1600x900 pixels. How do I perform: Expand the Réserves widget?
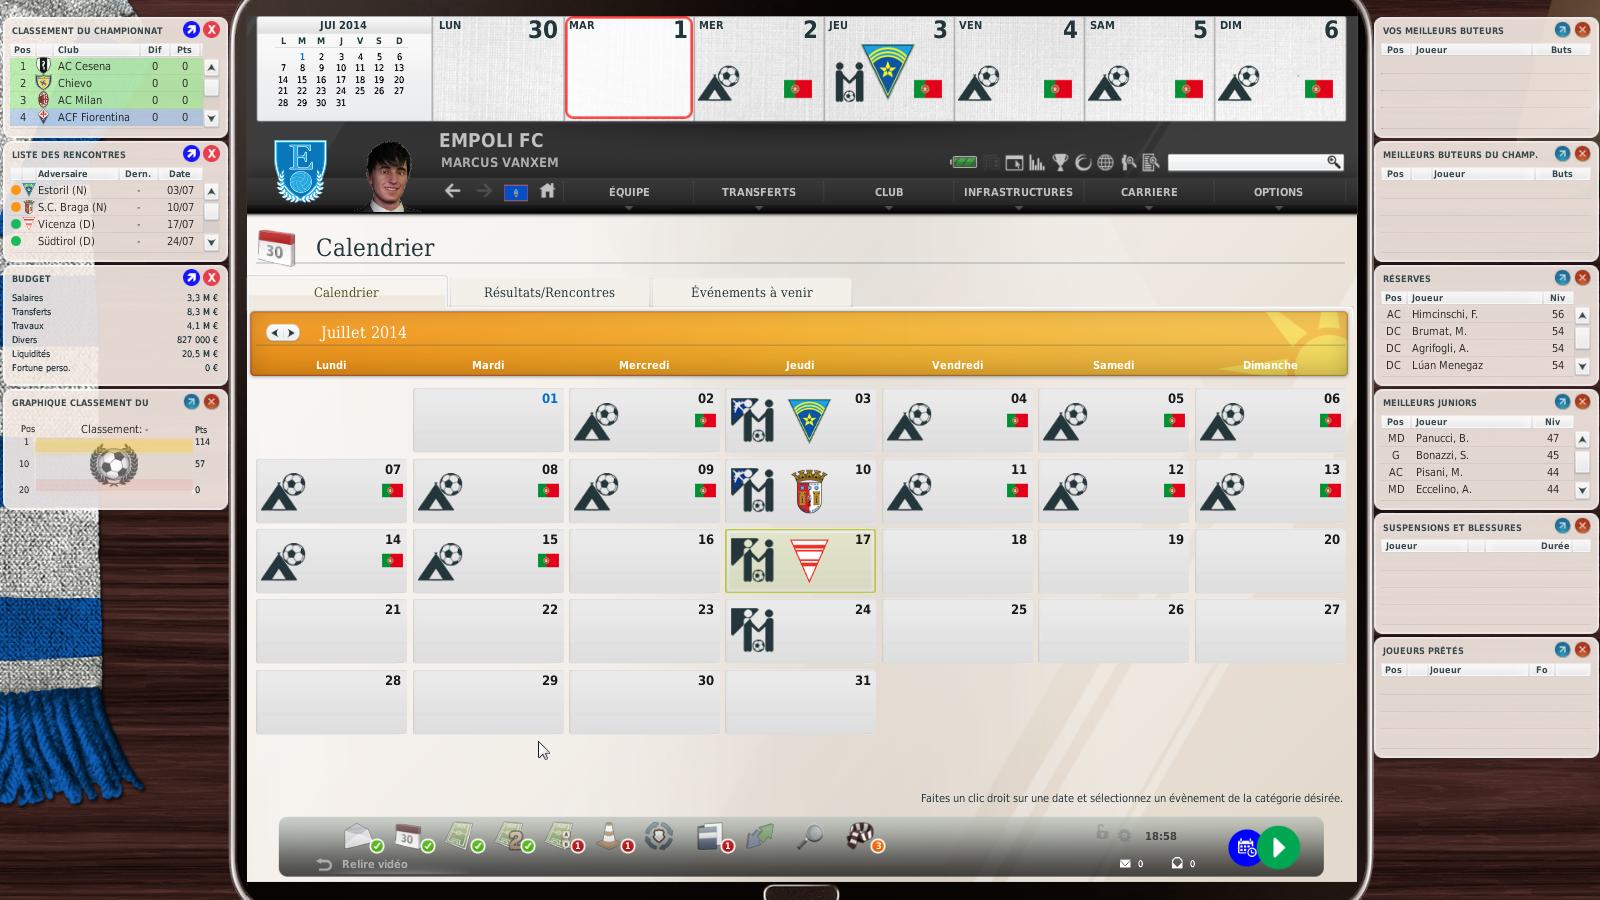tap(1562, 278)
